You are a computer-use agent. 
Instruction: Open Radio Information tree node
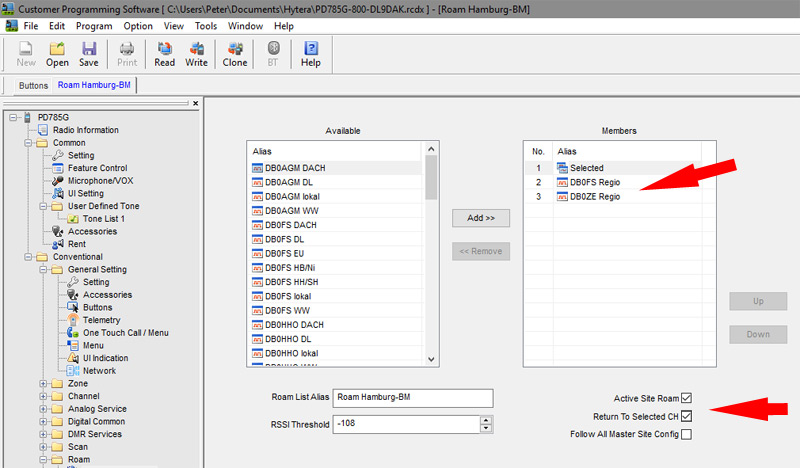click(x=86, y=130)
